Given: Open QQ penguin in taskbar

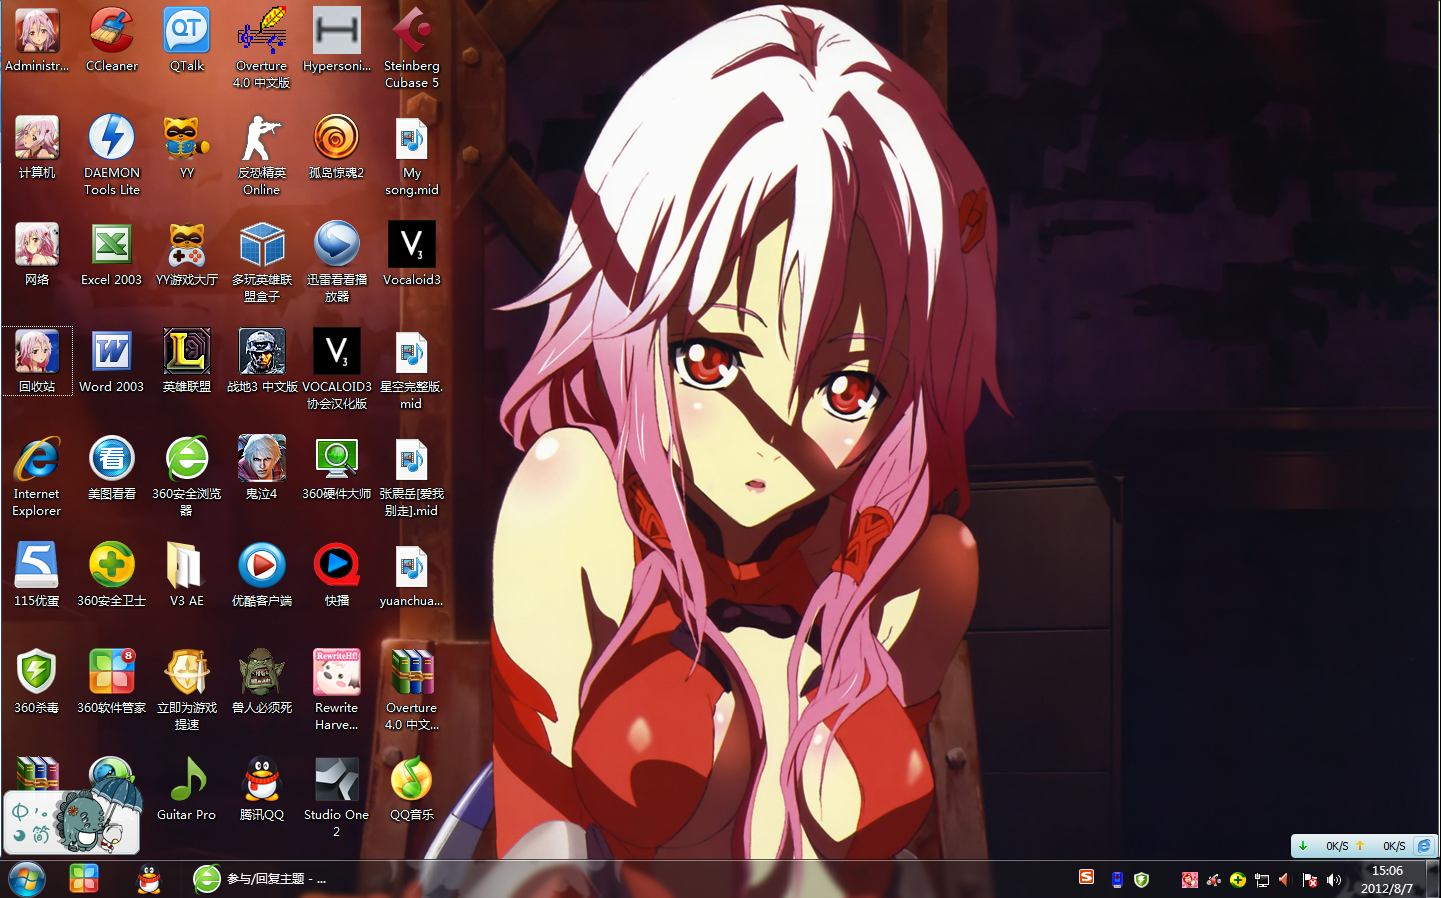Looking at the screenshot, I should click(x=149, y=879).
